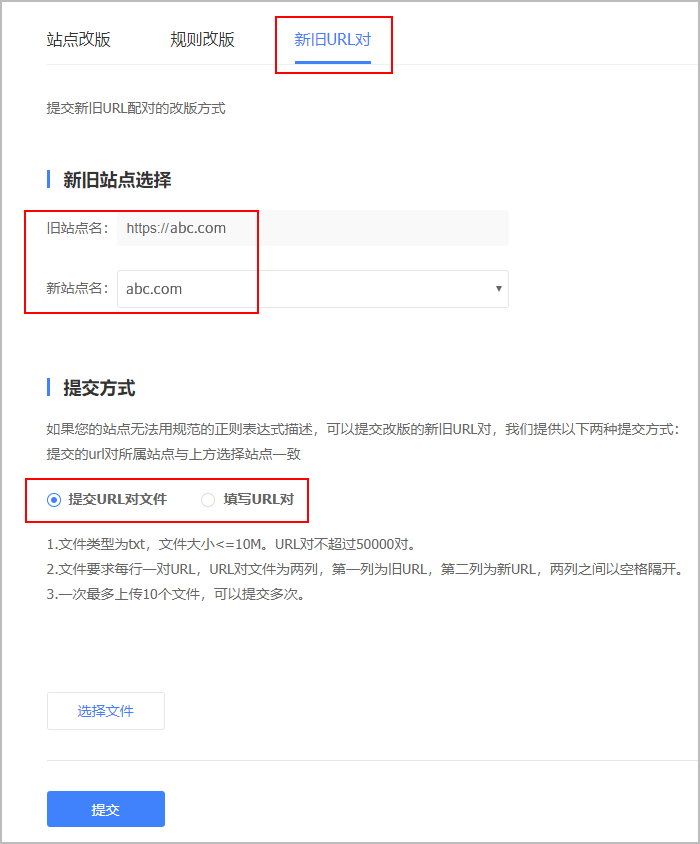Click the dropdown arrow of 新站点名
The width and height of the screenshot is (700, 844).
point(499,289)
